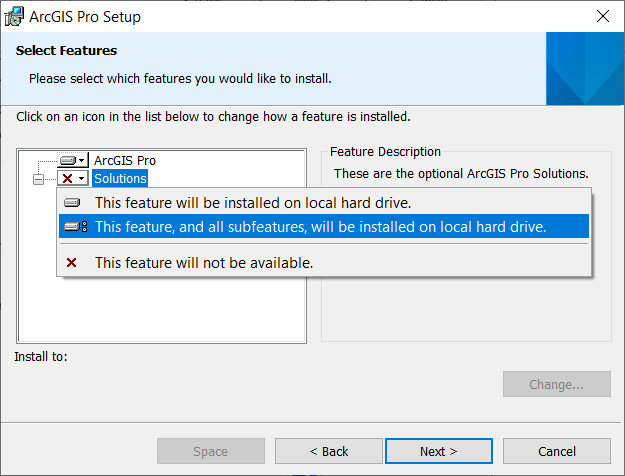Screen dimensions: 625x476
Task: Click the drive-with-subfeatures icon in menu
Action: [75, 227]
